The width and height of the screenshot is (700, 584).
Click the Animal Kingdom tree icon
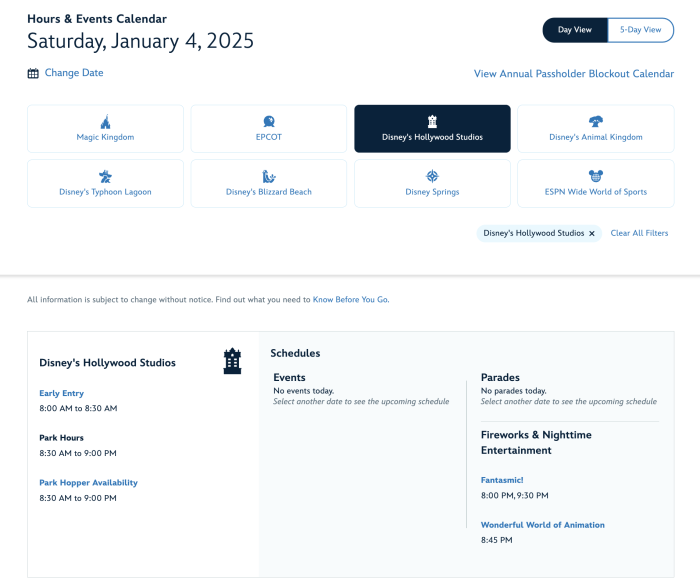point(596,122)
